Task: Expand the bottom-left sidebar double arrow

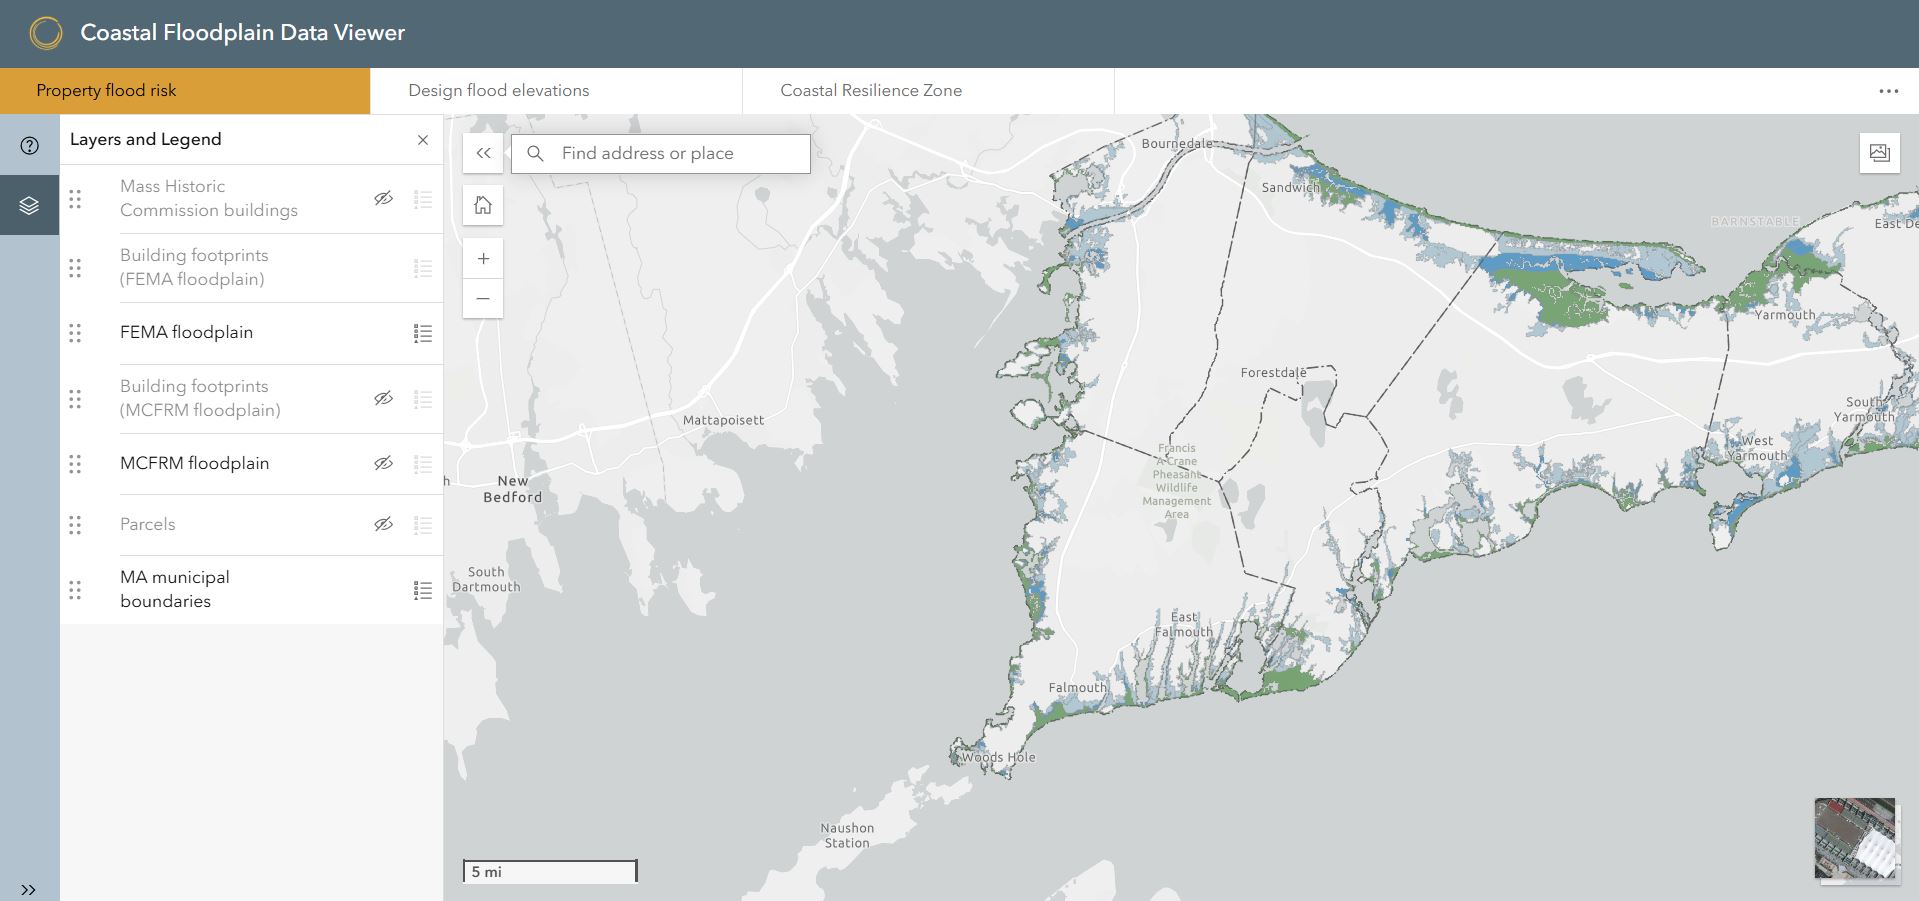Action: pos(29,889)
